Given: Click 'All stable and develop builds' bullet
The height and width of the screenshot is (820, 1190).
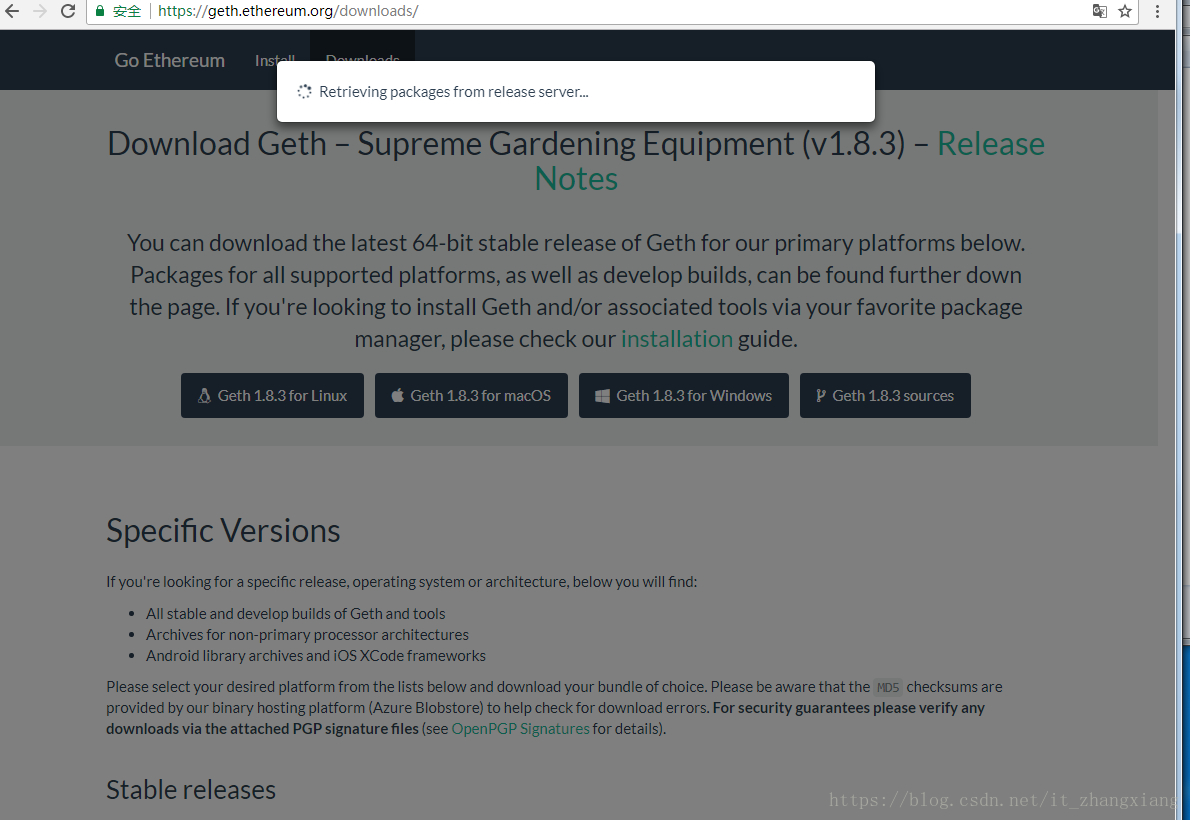Looking at the screenshot, I should click(296, 613).
